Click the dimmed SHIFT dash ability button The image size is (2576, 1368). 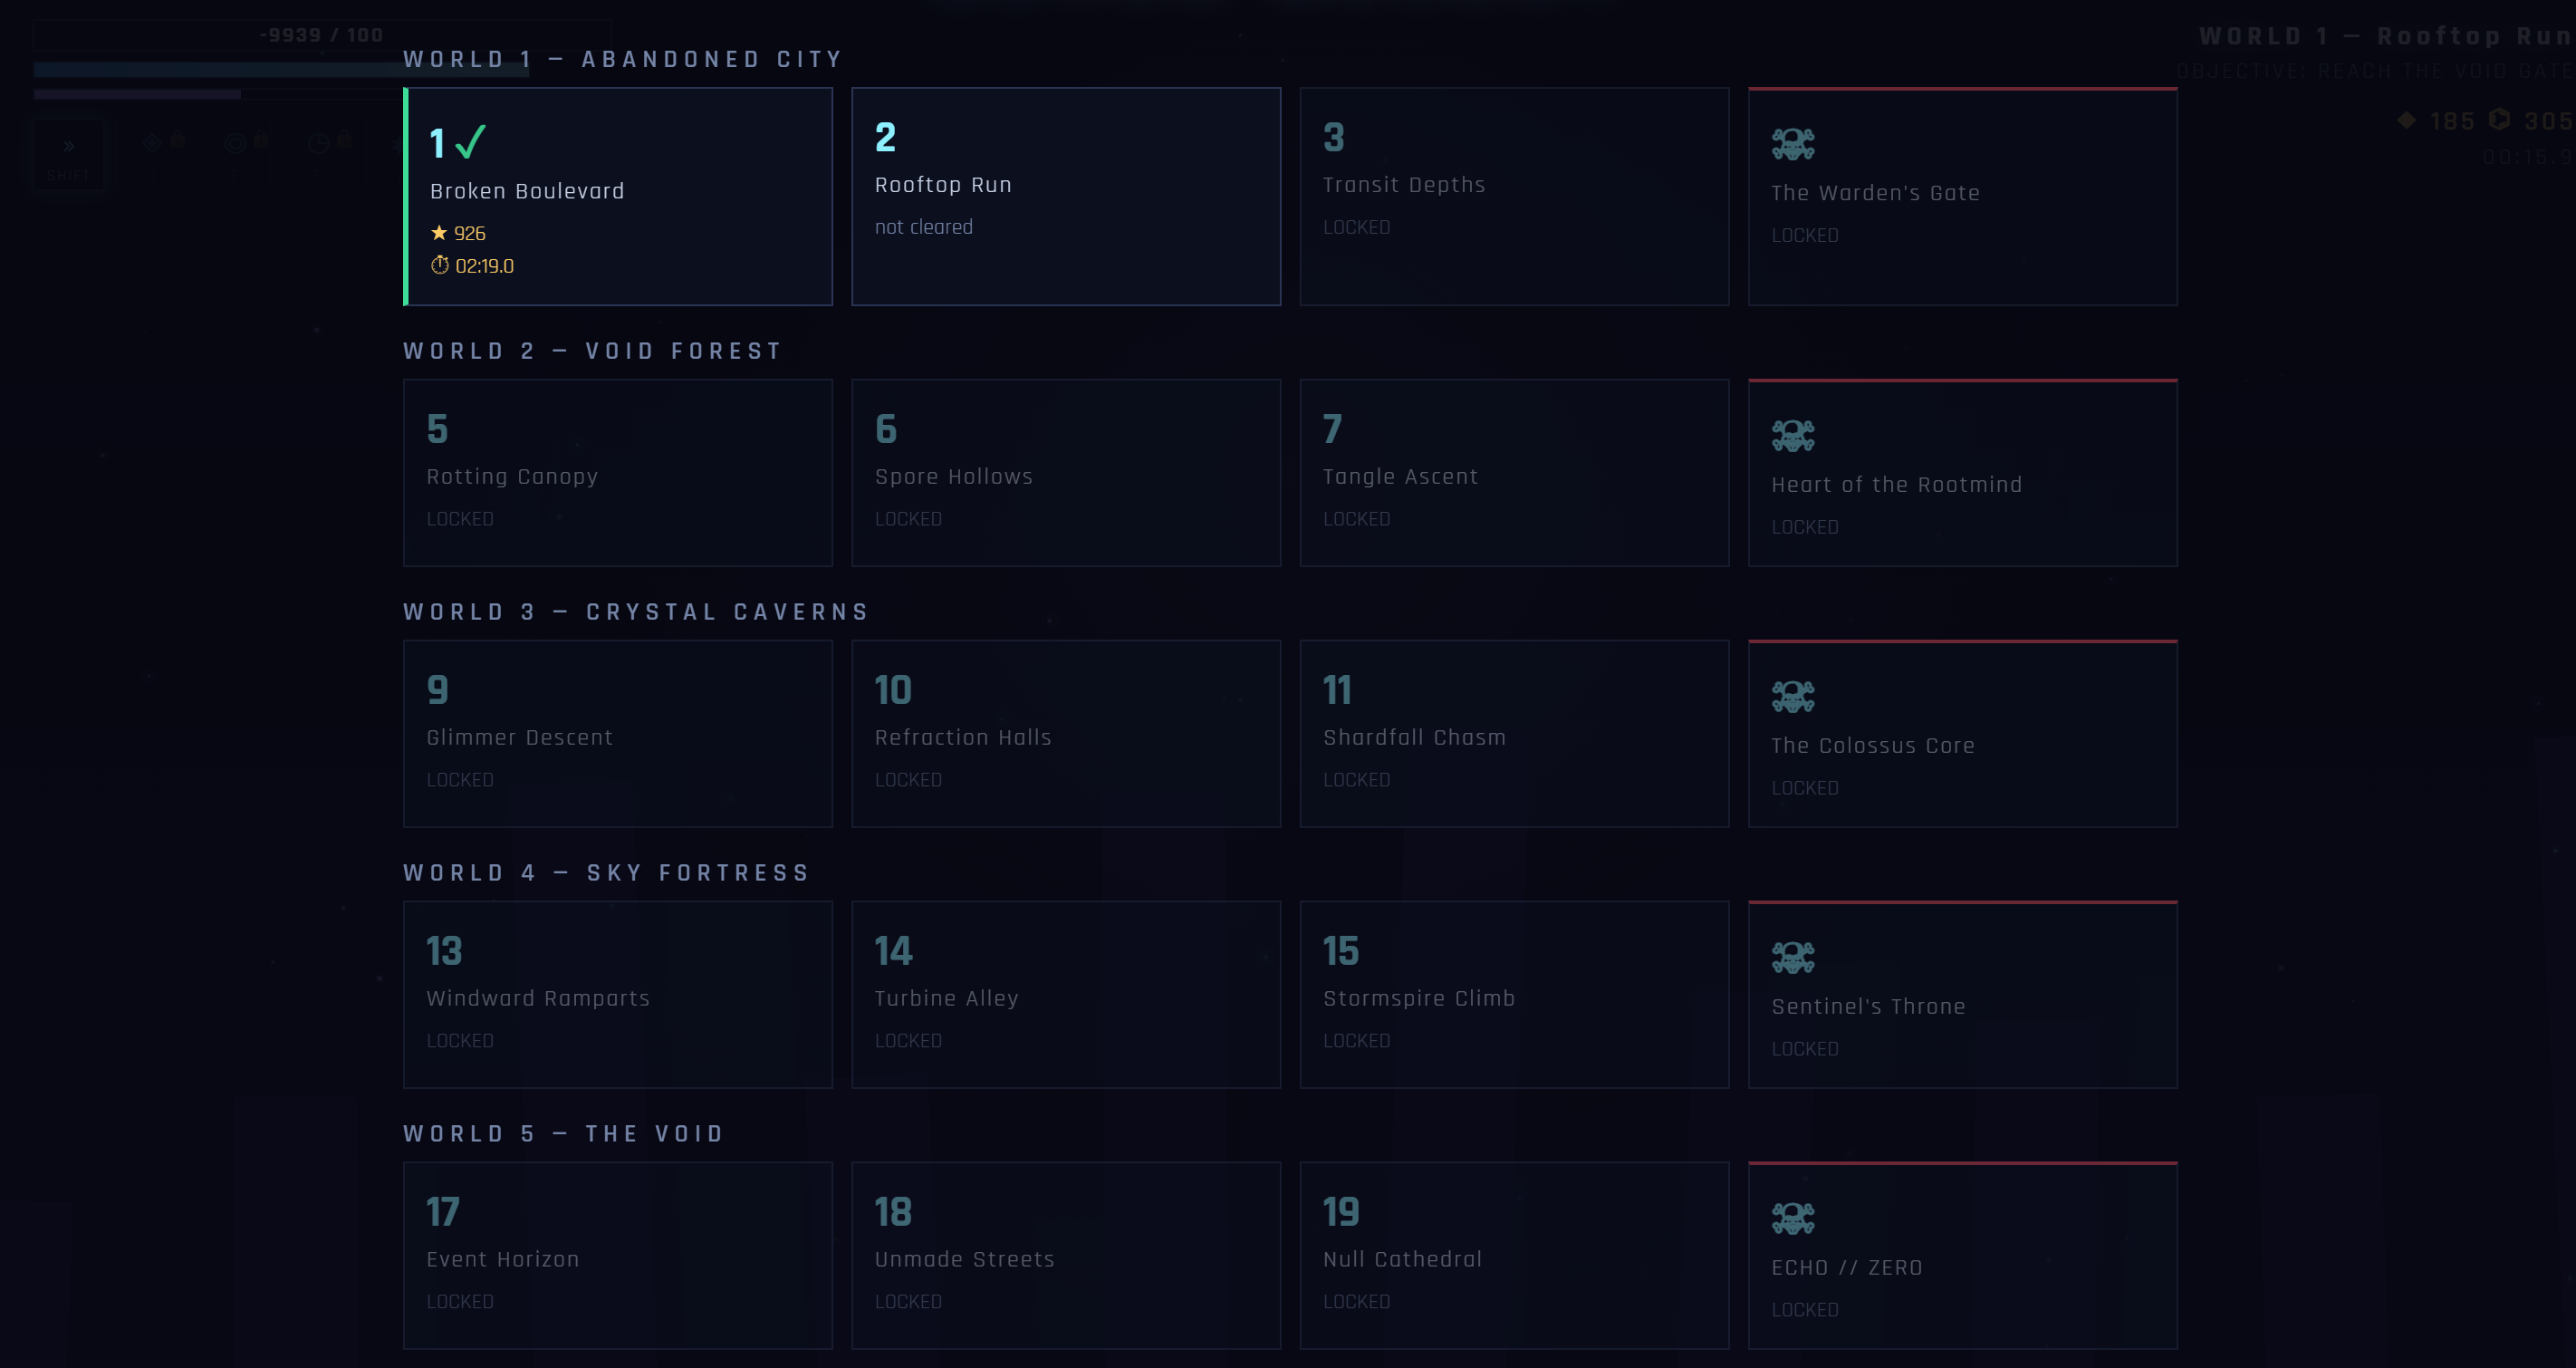68,155
